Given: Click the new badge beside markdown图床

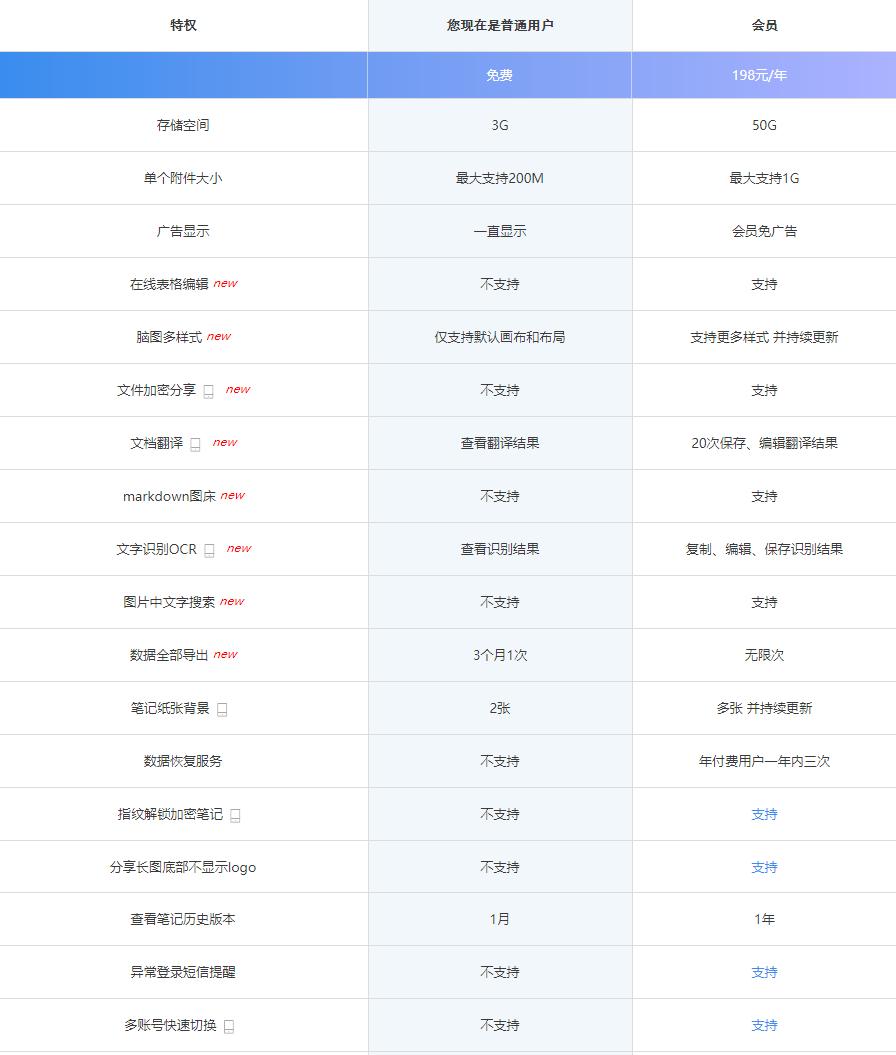Looking at the screenshot, I should 234,494.
